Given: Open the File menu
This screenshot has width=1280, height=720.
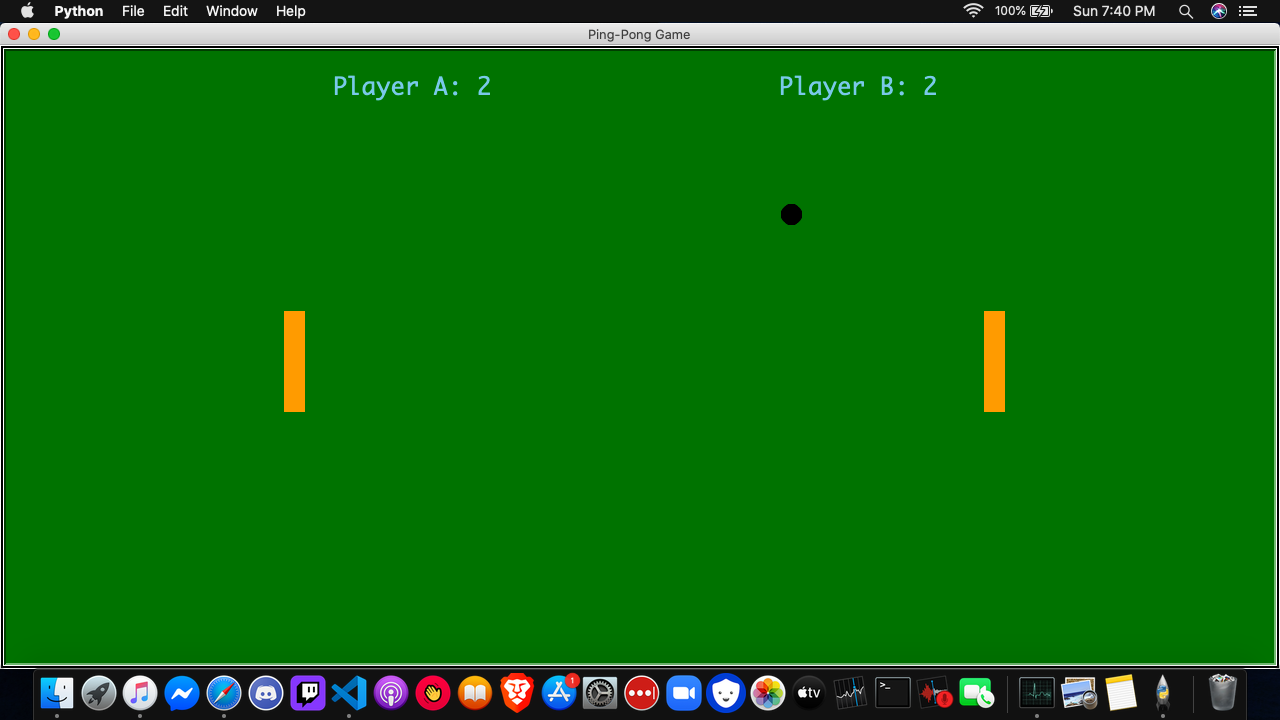Looking at the screenshot, I should [x=133, y=11].
